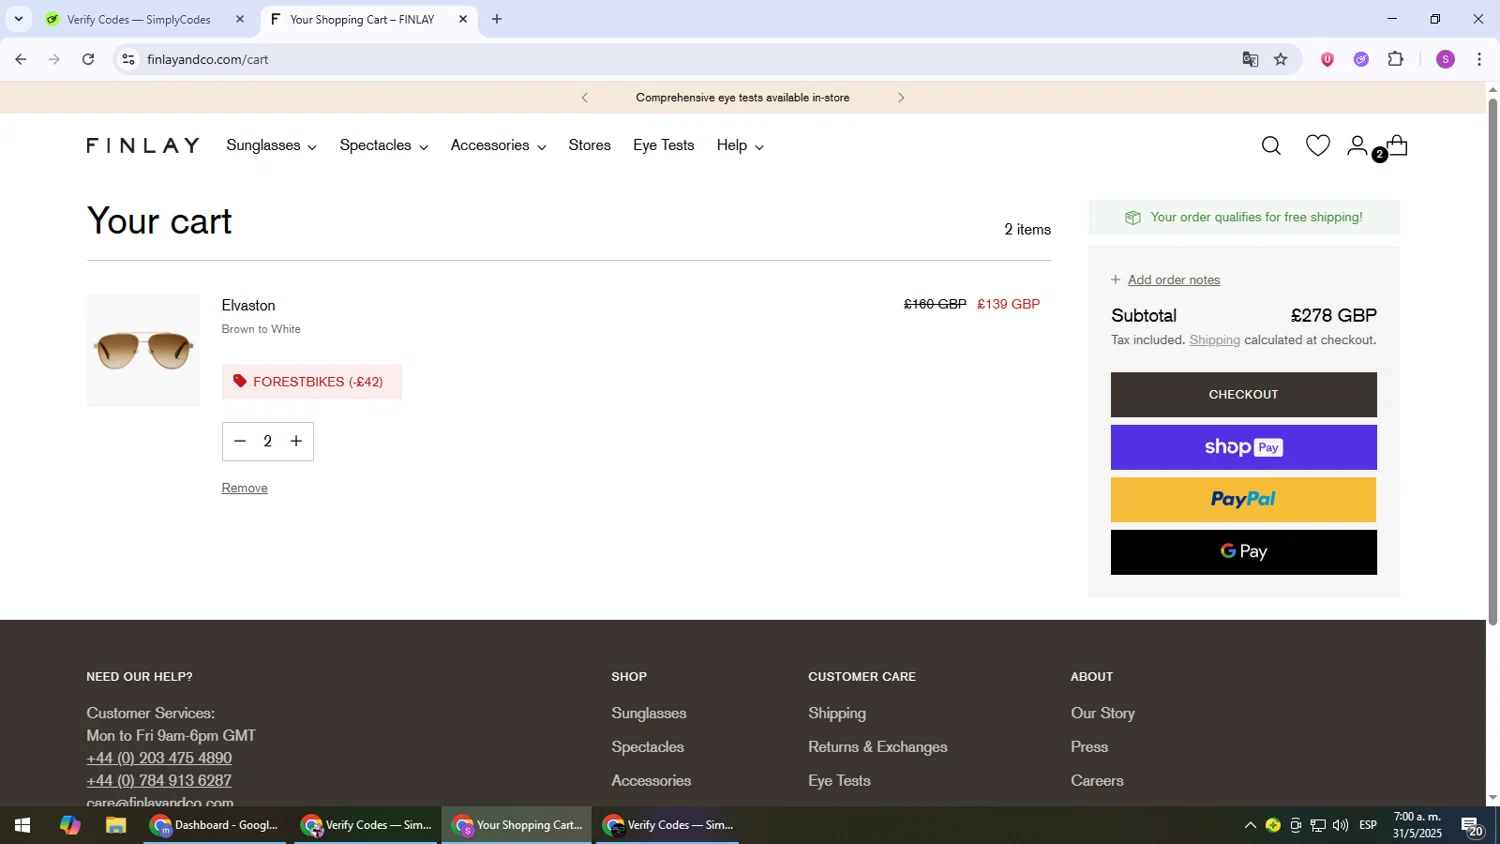This screenshot has height=844, width=1500.
Task: Open the volume icon in system tray
Action: (x=1340, y=826)
